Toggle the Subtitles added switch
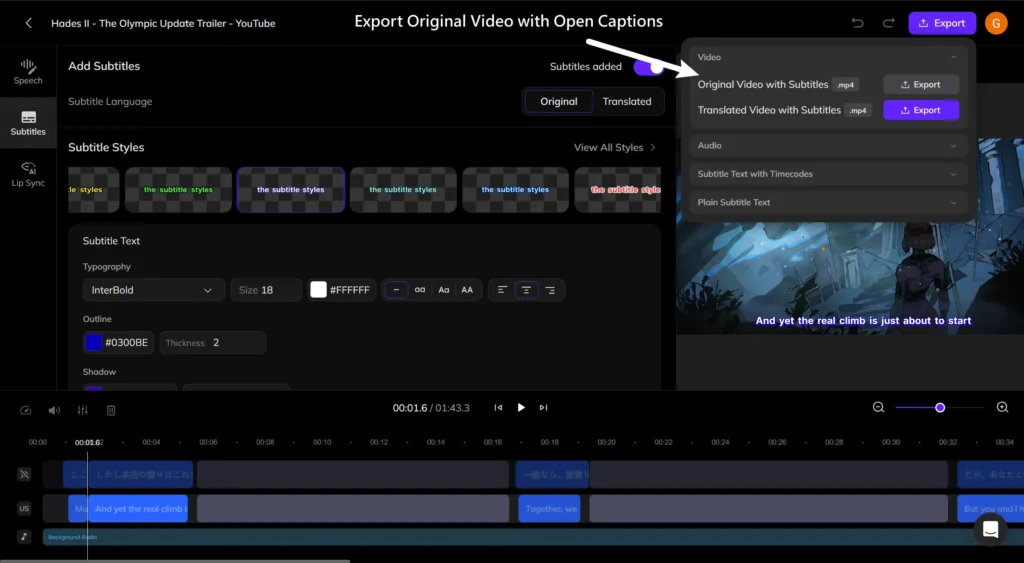This screenshot has height=563, width=1024. (x=648, y=67)
